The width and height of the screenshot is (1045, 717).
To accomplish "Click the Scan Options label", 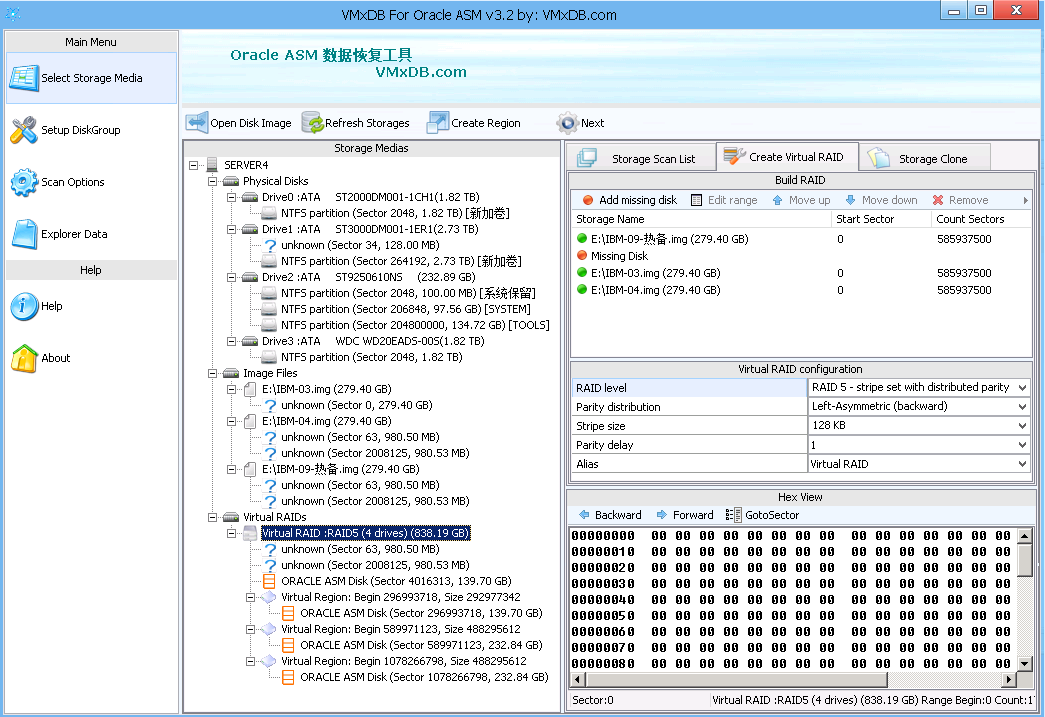I will point(73,182).
